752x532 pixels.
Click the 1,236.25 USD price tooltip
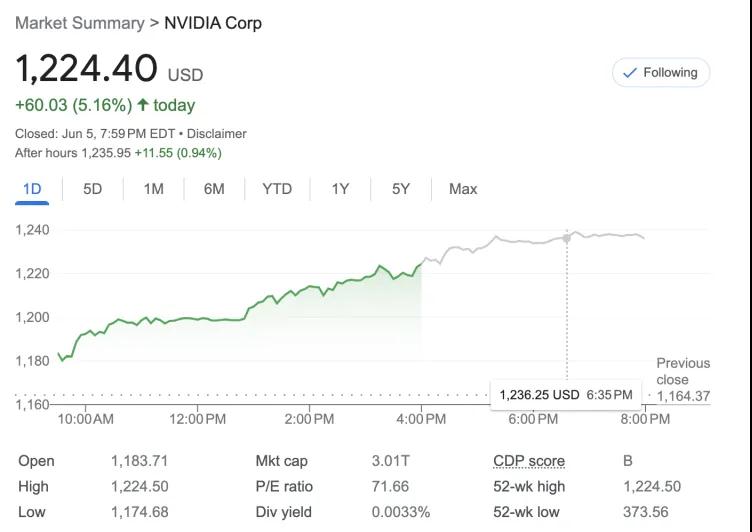pyautogui.click(x=565, y=395)
